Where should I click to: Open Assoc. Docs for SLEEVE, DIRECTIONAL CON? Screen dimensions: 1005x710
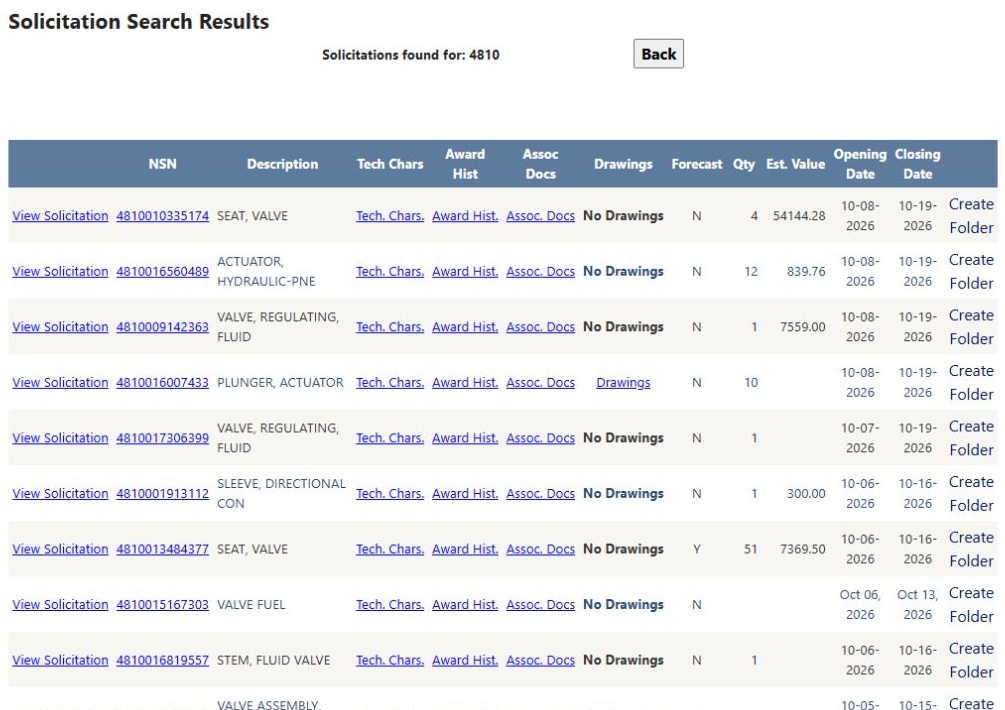pyautogui.click(x=540, y=494)
